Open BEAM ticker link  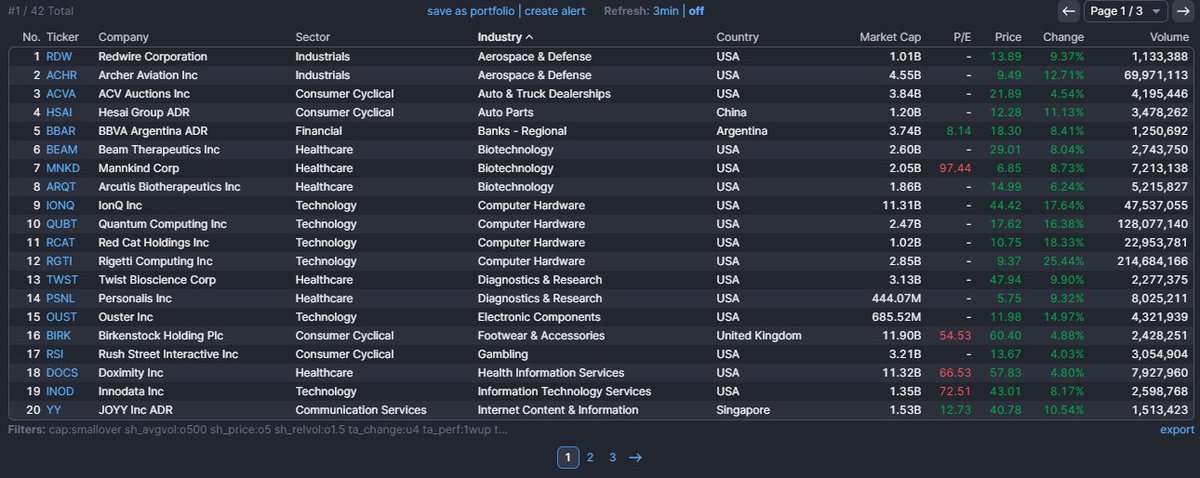point(62,149)
